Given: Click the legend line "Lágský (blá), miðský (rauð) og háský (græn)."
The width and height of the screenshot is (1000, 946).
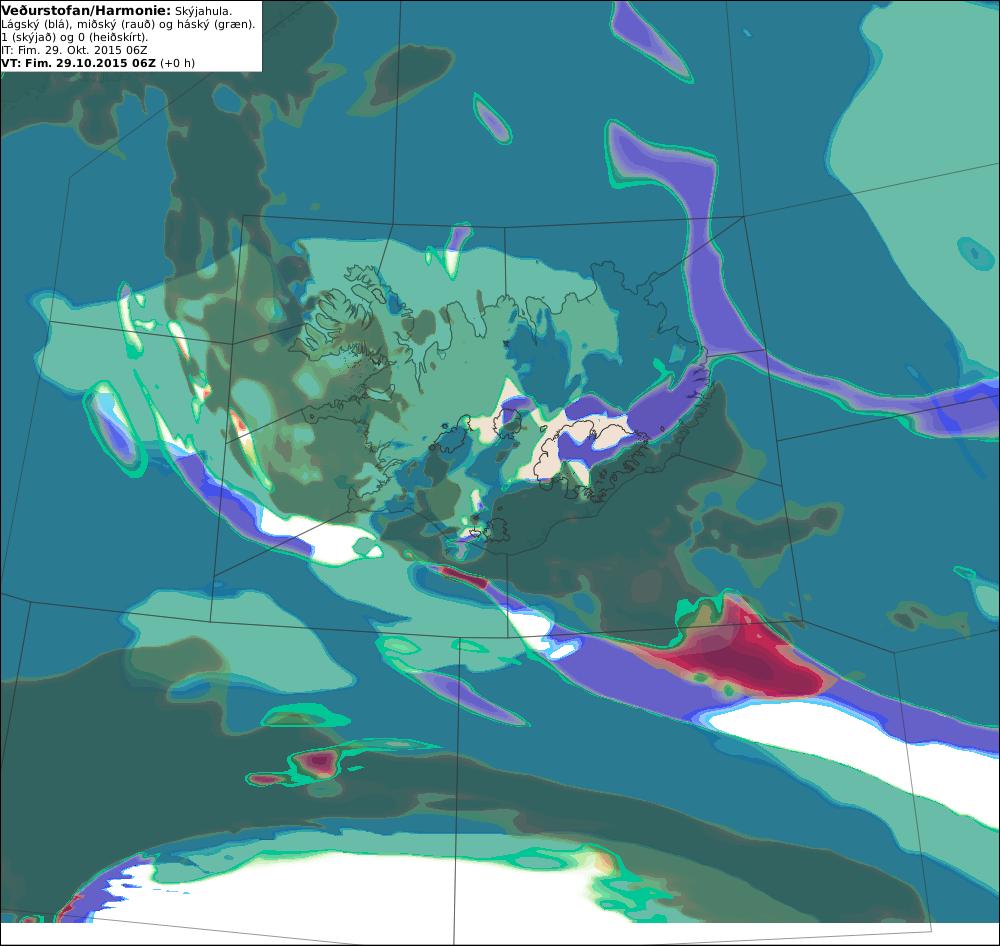Looking at the screenshot, I should click(x=128, y=24).
